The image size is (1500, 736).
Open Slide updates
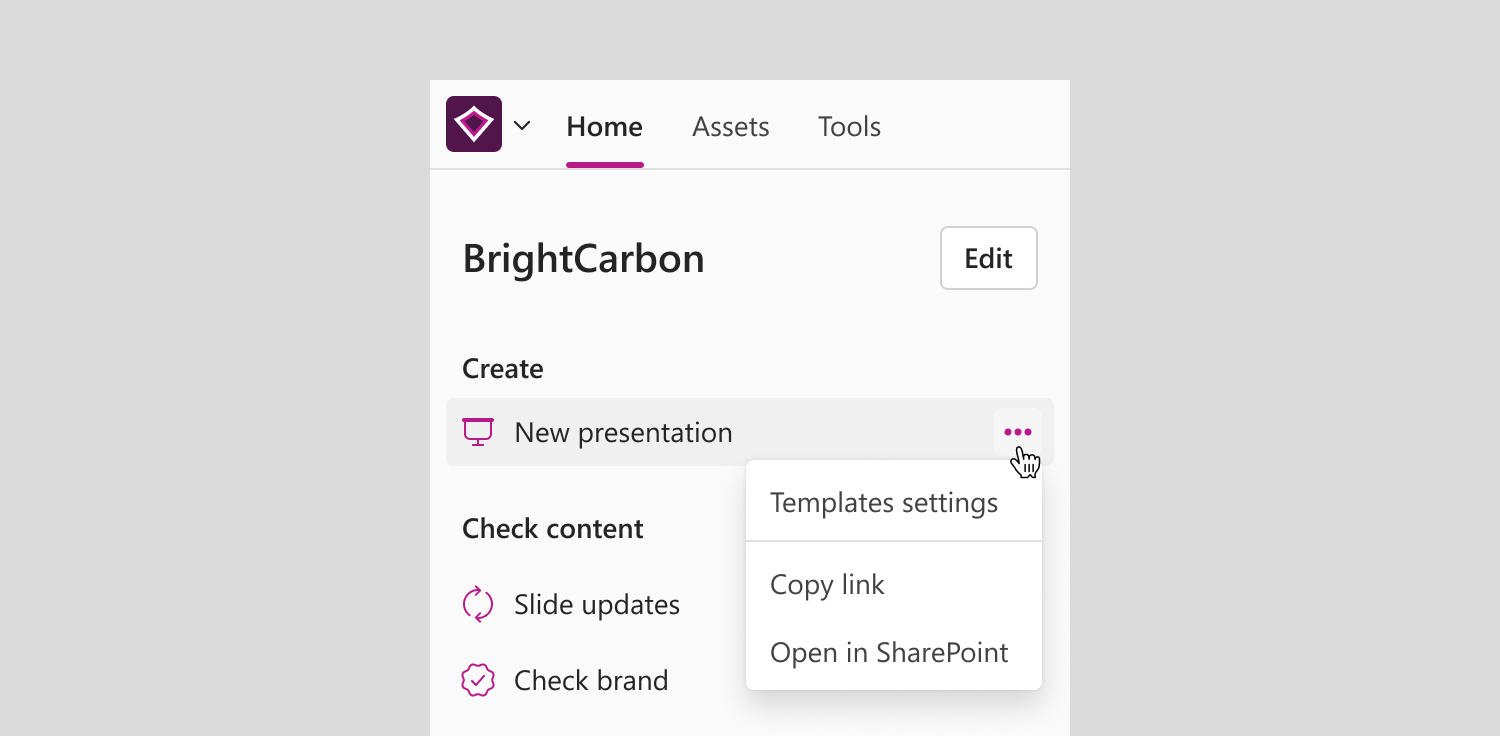[597, 604]
